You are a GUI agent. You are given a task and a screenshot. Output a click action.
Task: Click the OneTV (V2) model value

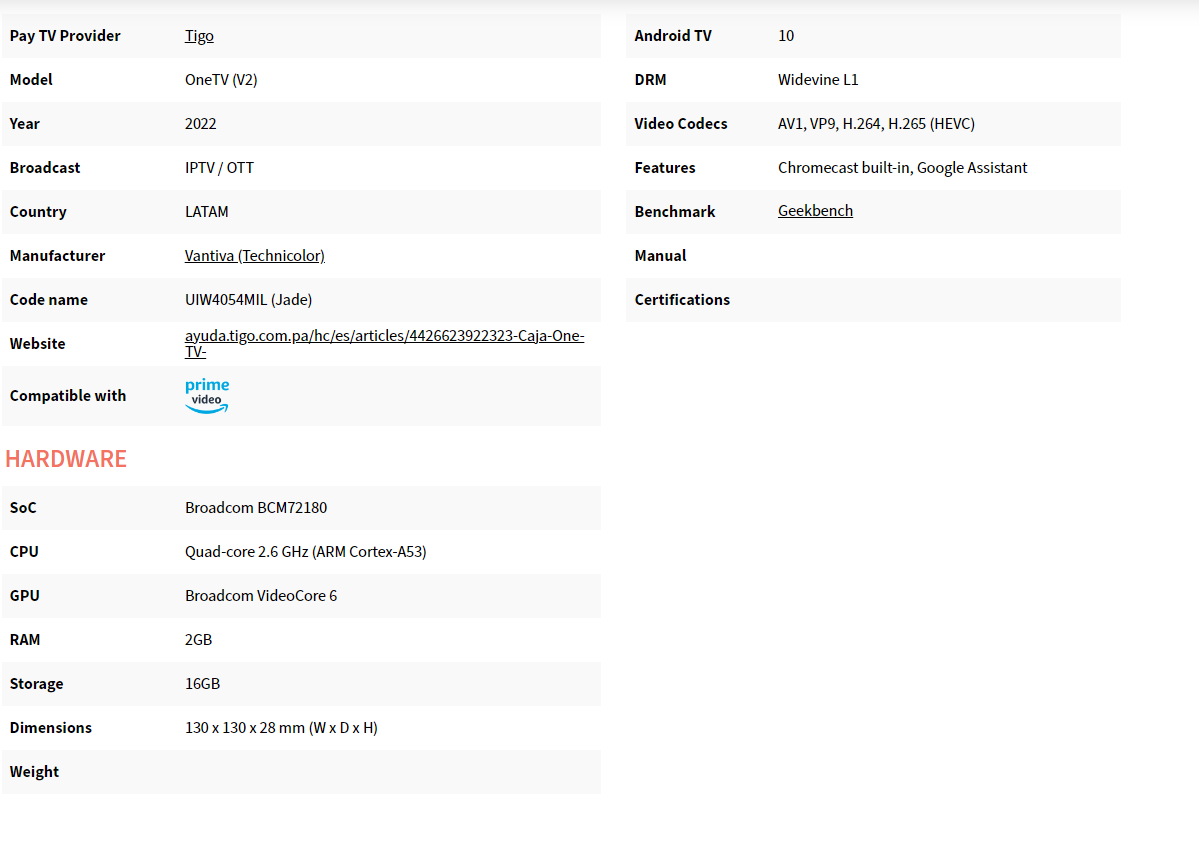(x=221, y=80)
